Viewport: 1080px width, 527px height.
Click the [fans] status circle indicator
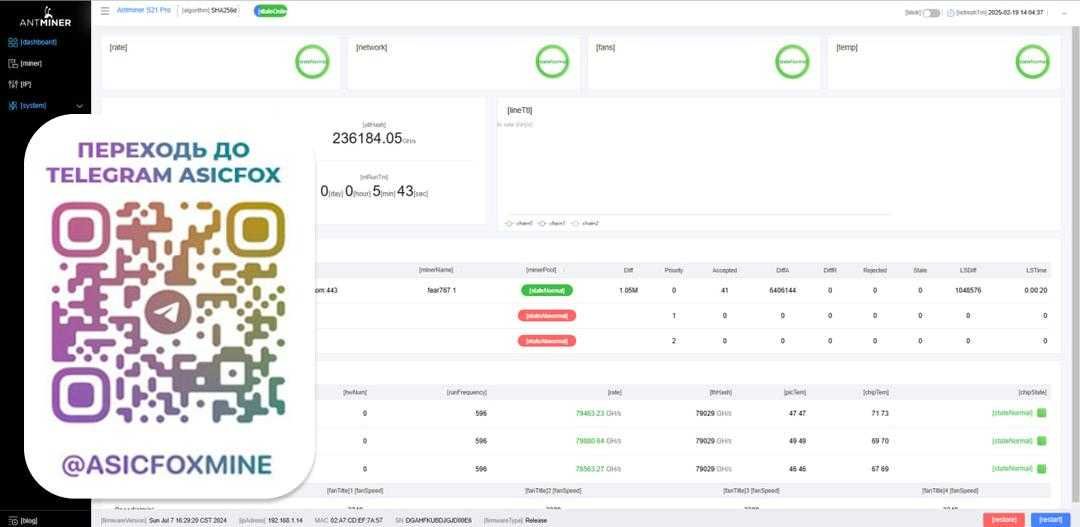click(x=792, y=61)
